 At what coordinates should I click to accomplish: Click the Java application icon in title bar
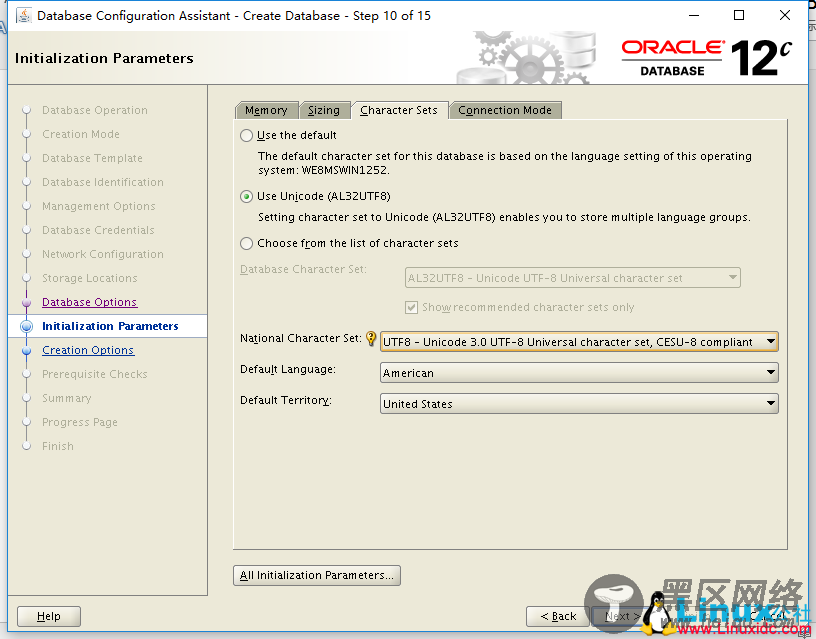(x=24, y=16)
